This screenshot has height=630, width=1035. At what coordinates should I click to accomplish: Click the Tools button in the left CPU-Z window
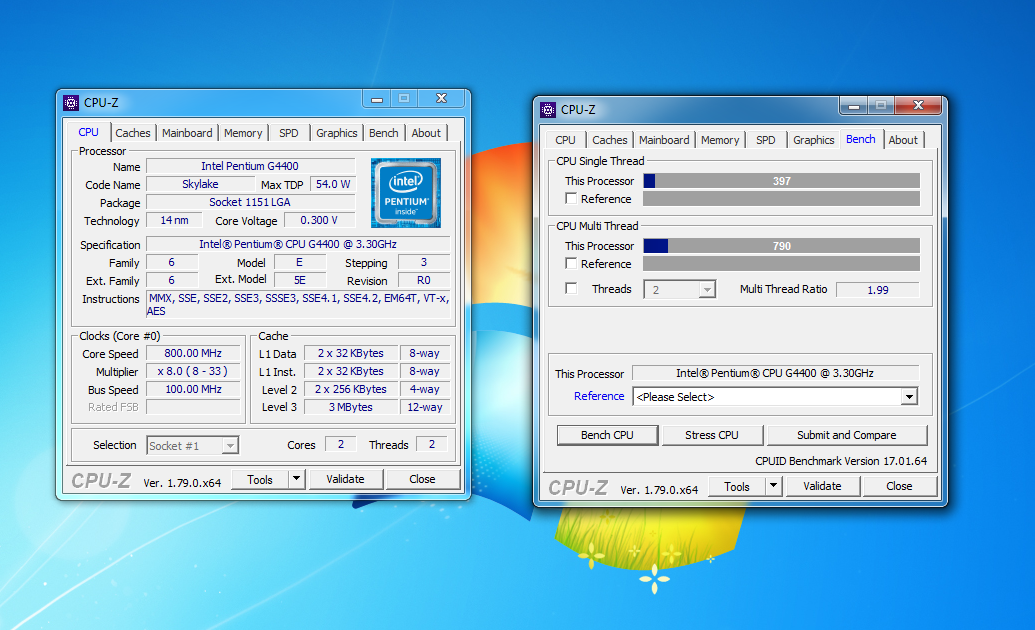pos(260,479)
